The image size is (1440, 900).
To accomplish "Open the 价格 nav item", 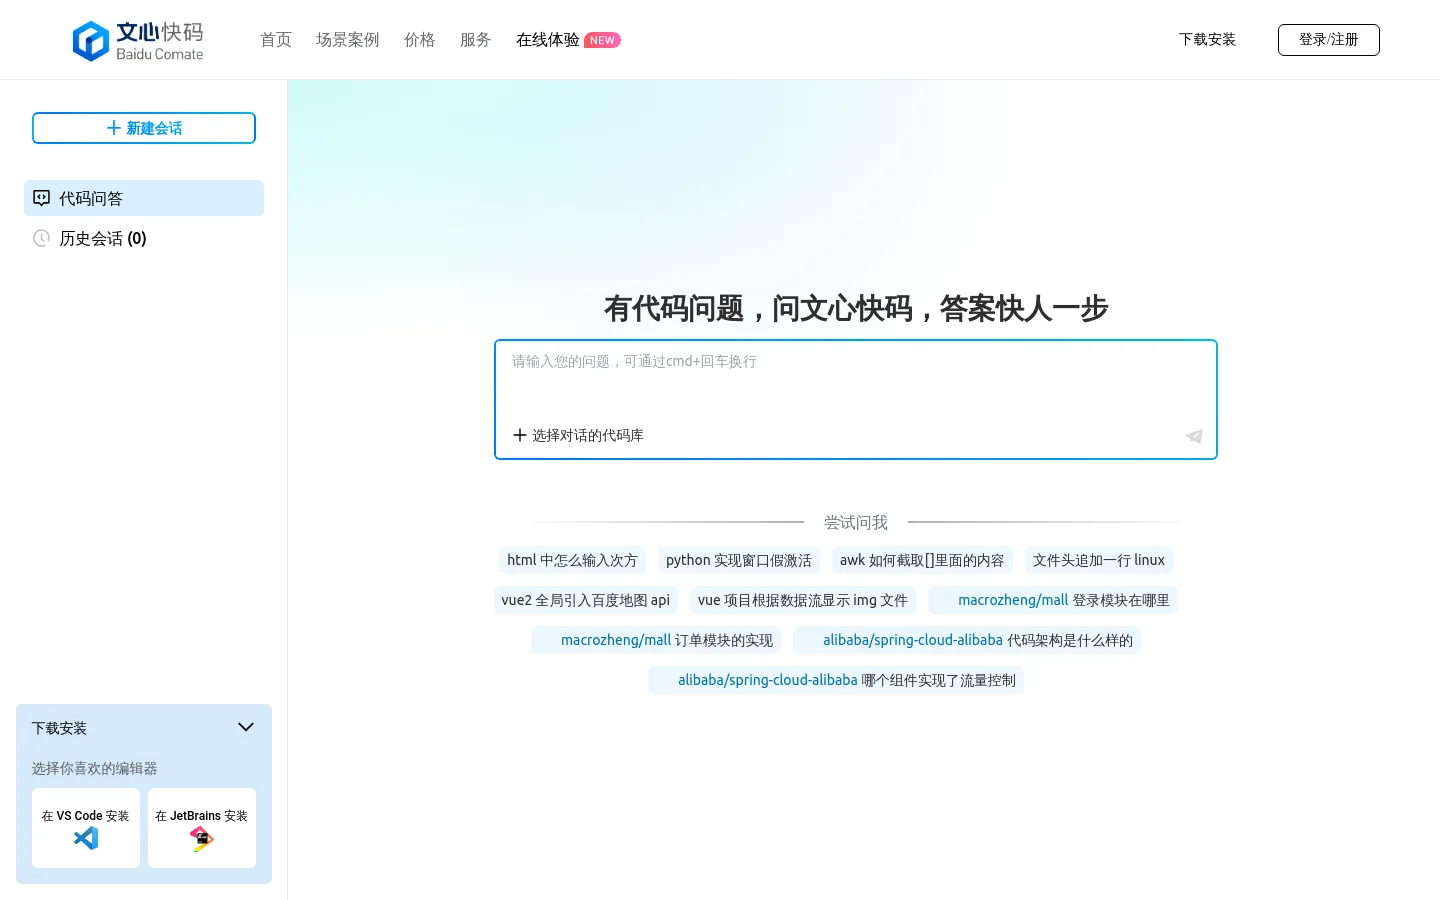I will 420,40.
